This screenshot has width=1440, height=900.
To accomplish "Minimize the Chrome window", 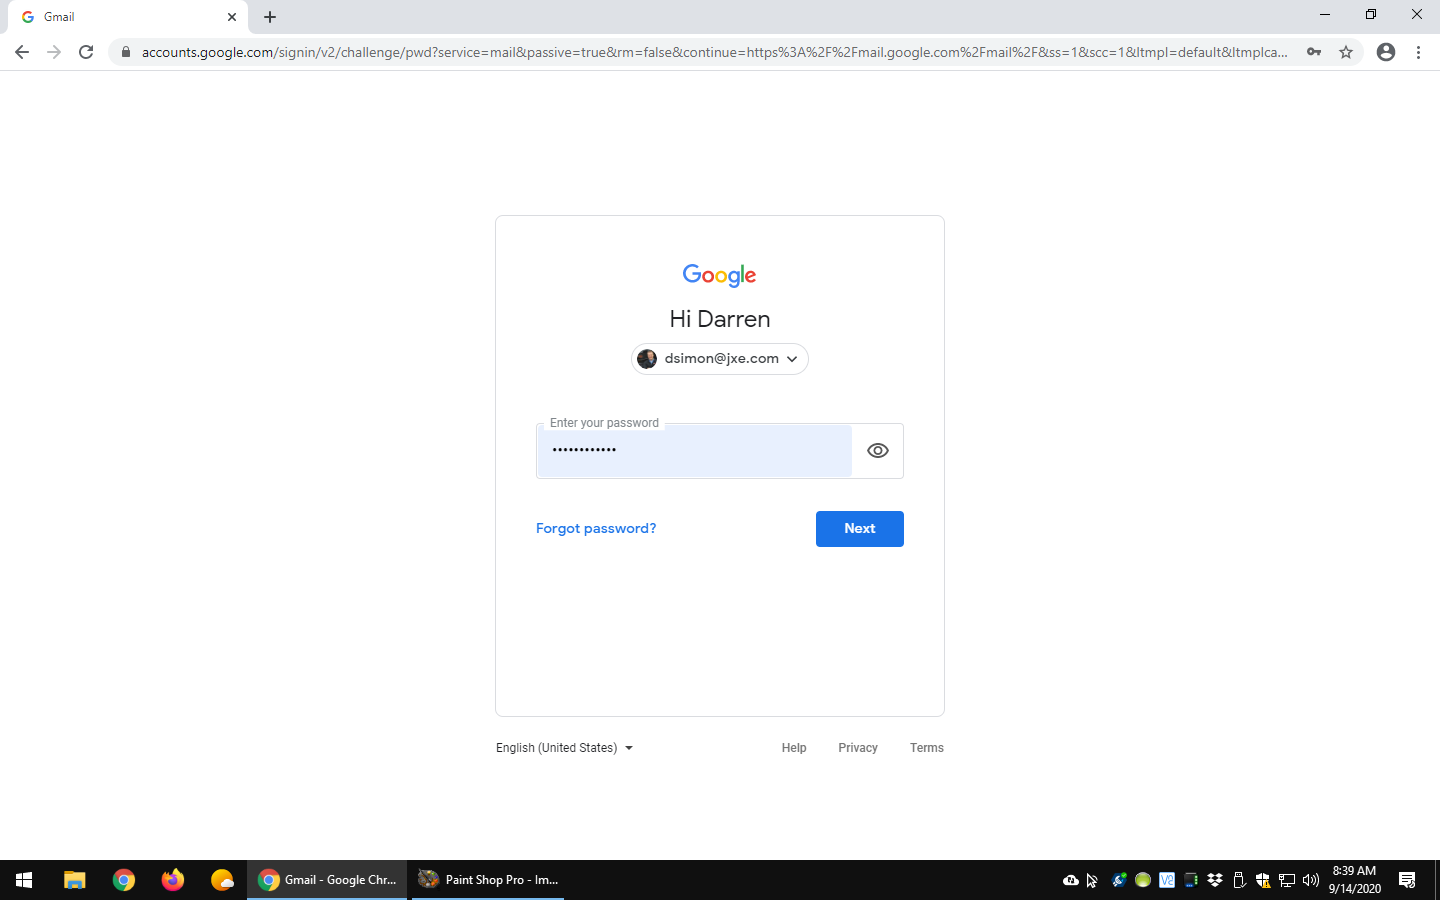I will [1325, 15].
